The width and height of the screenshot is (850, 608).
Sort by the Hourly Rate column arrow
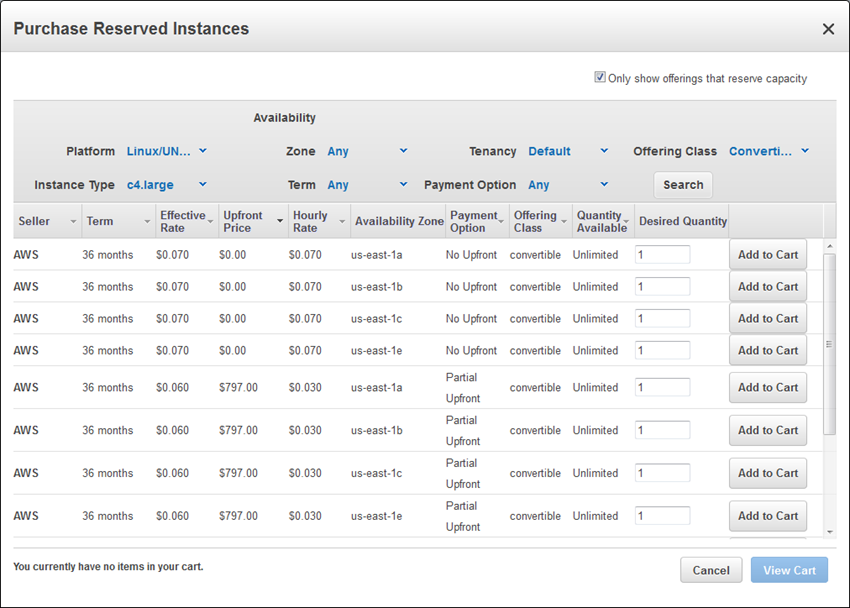[x=342, y=222]
